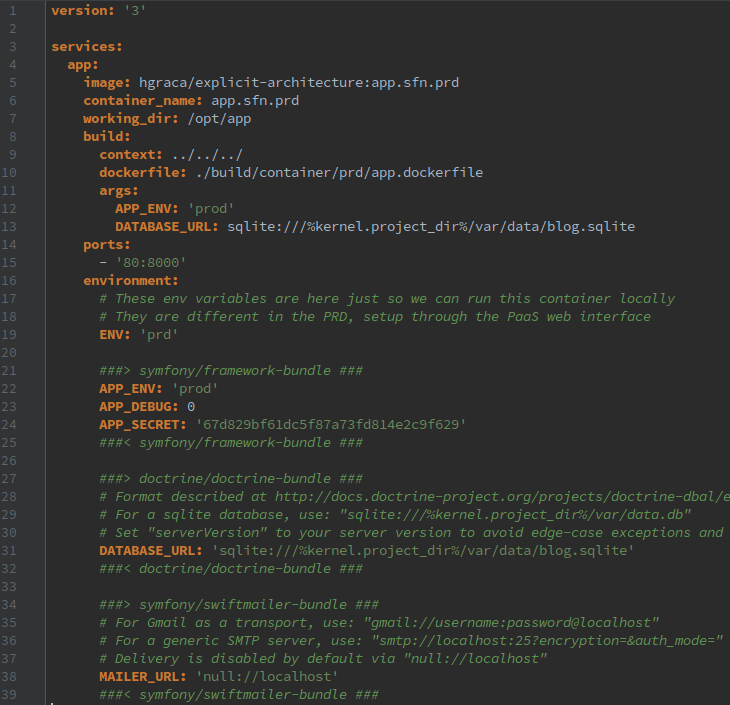Click the context value '../../../'
Image resolution: width=730 pixels, height=705 pixels.
207,155
